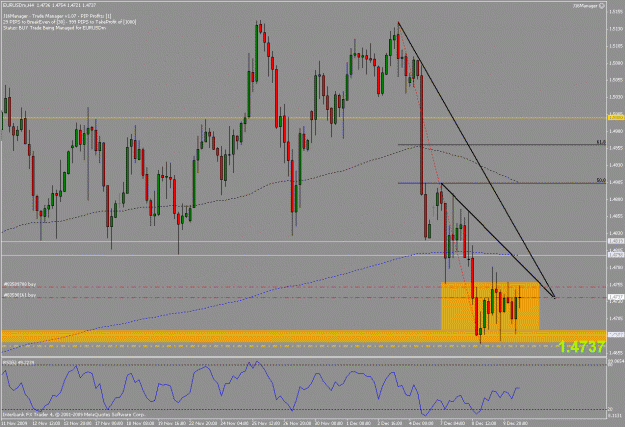
Task: Click the Interbank FX Trader 4 copyright text
Action: 74,415
